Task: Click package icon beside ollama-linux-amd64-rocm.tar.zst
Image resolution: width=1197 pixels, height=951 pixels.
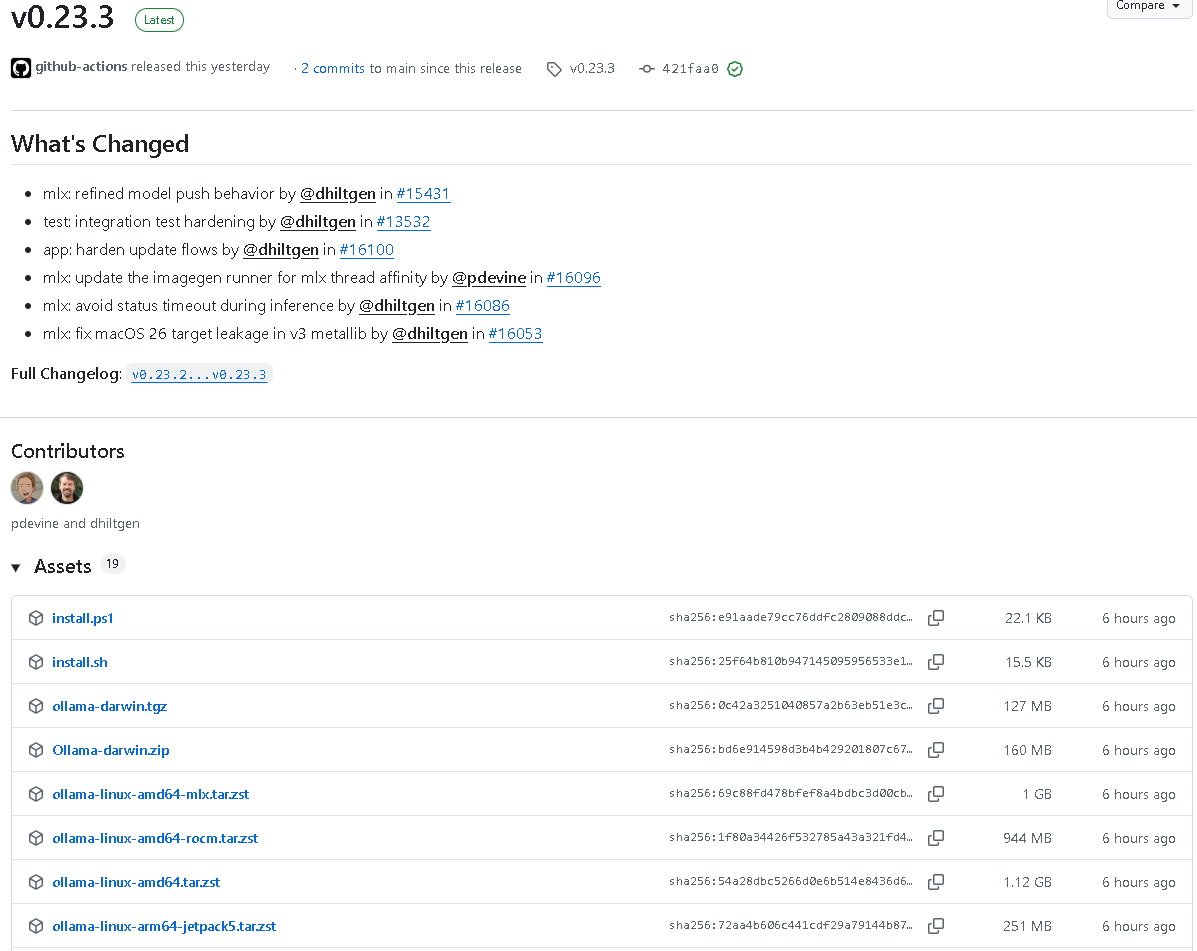Action: [x=36, y=838]
